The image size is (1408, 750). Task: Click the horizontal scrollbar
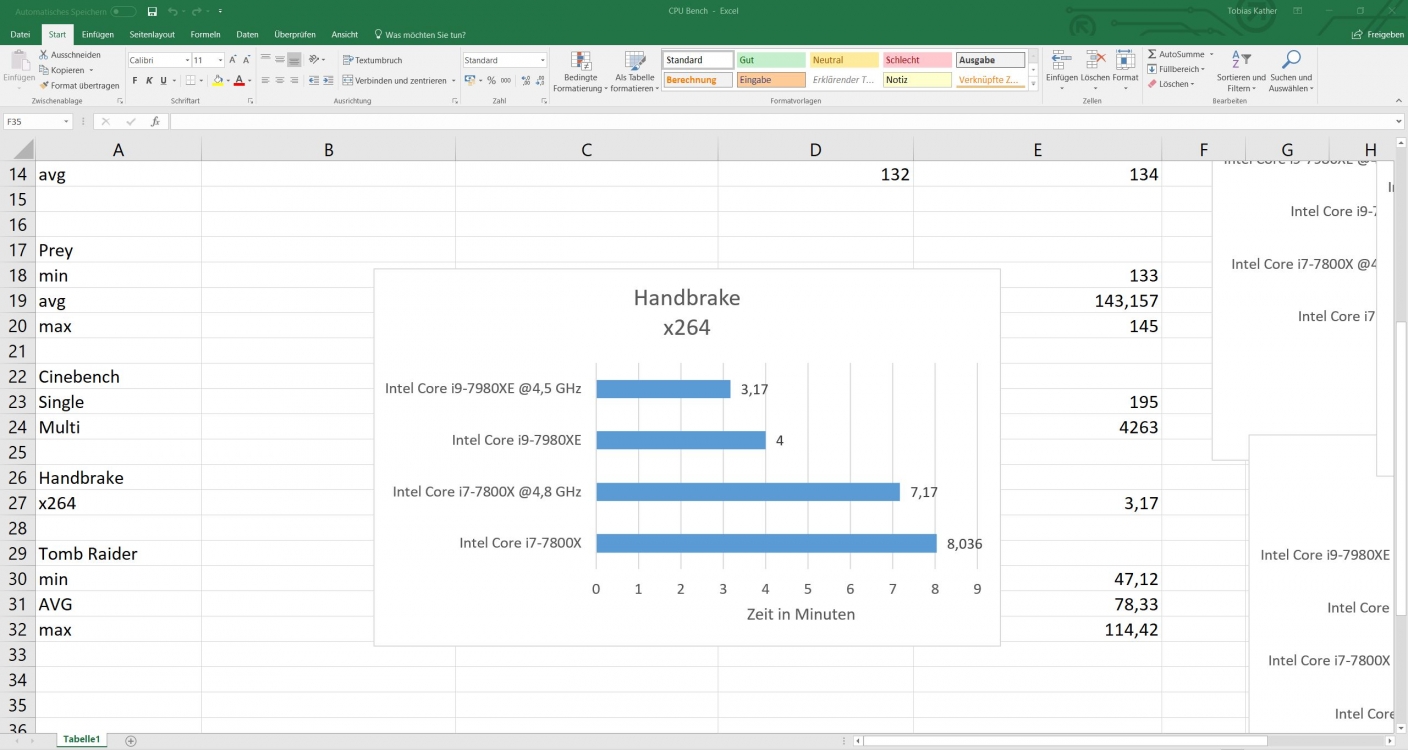[x=1065, y=741]
